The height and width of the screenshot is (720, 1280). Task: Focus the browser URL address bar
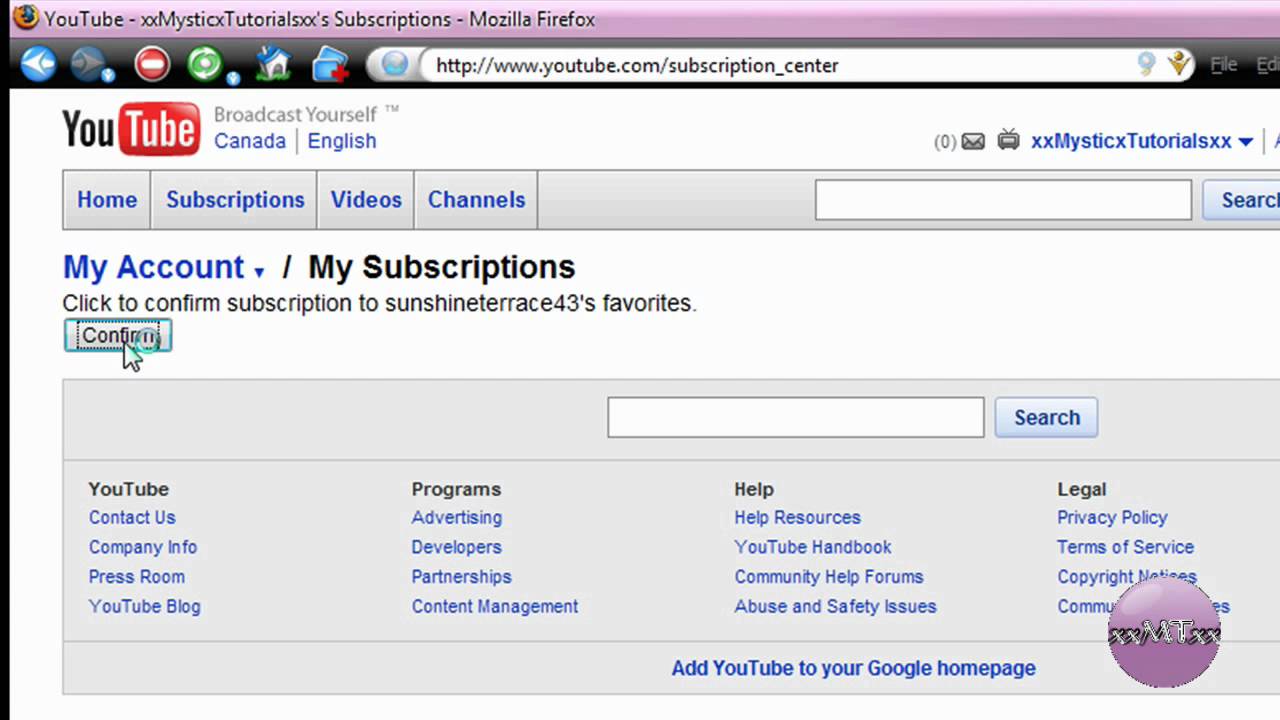[780, 66]
